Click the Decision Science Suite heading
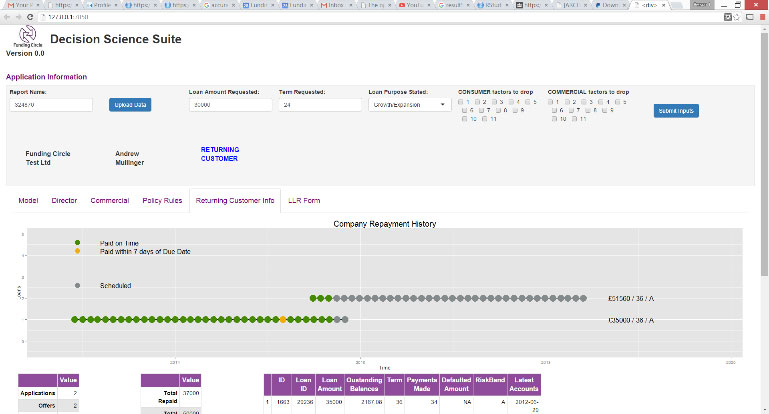This screenshot has height=414, width=769. coord(116,39)
